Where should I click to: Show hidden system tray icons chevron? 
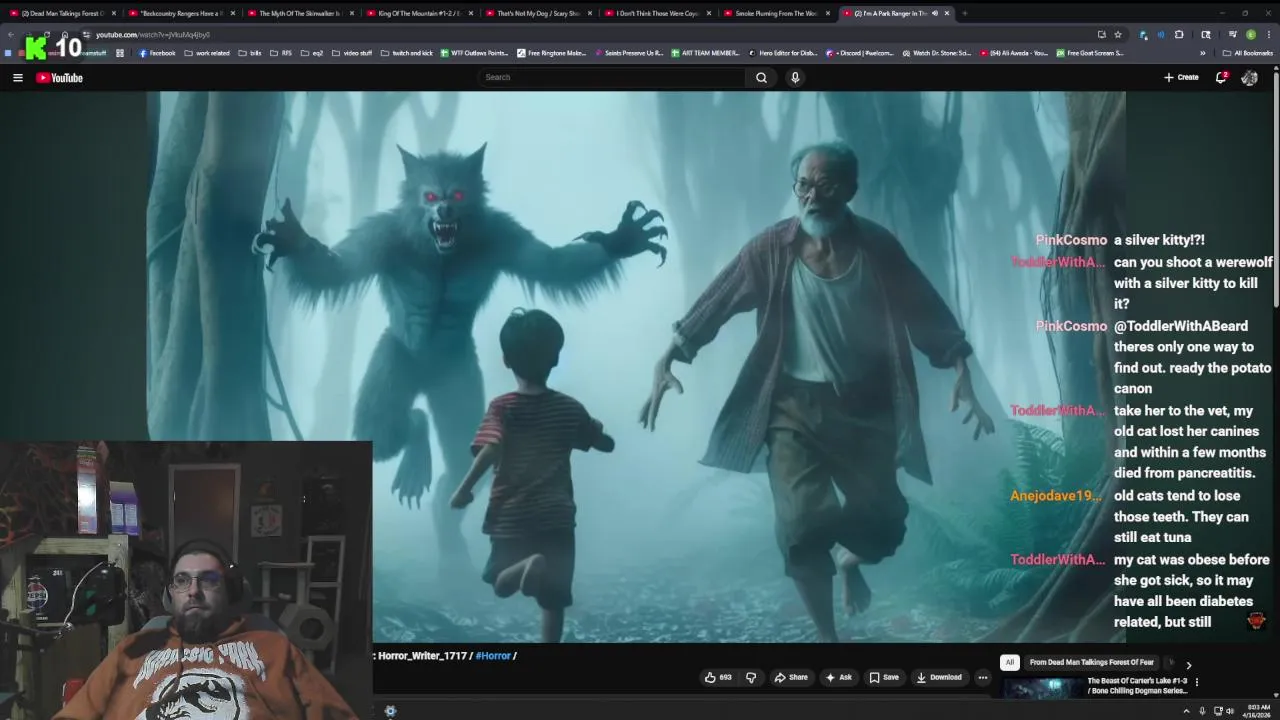[x=1186, y=711]
